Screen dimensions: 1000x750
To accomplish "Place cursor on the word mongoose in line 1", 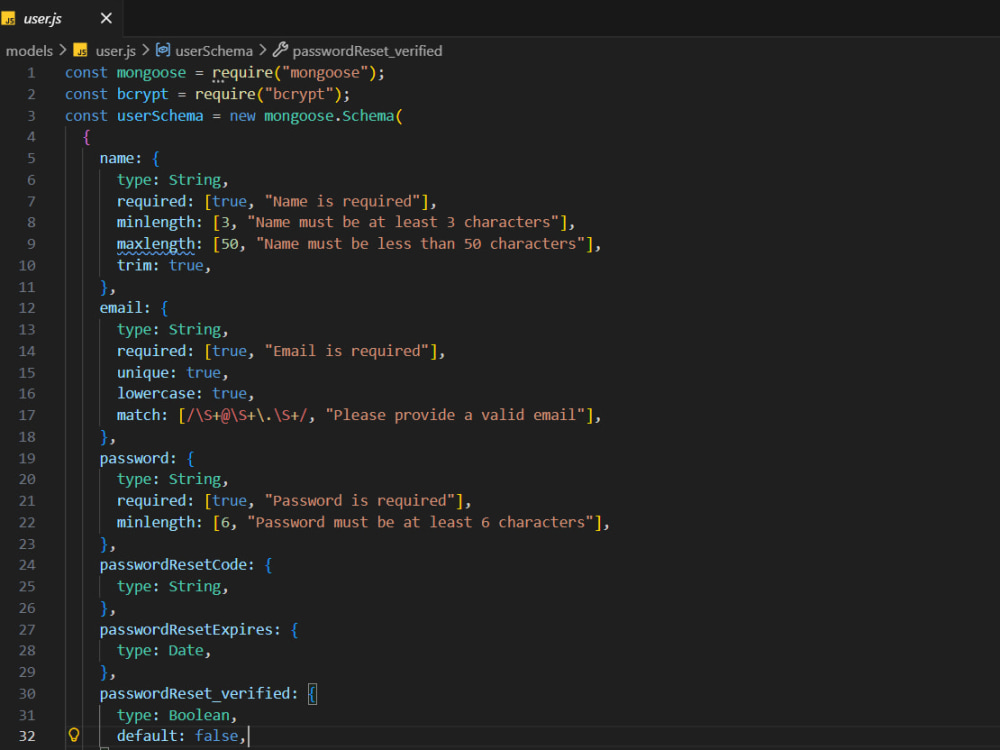I will tap(151, 73).
